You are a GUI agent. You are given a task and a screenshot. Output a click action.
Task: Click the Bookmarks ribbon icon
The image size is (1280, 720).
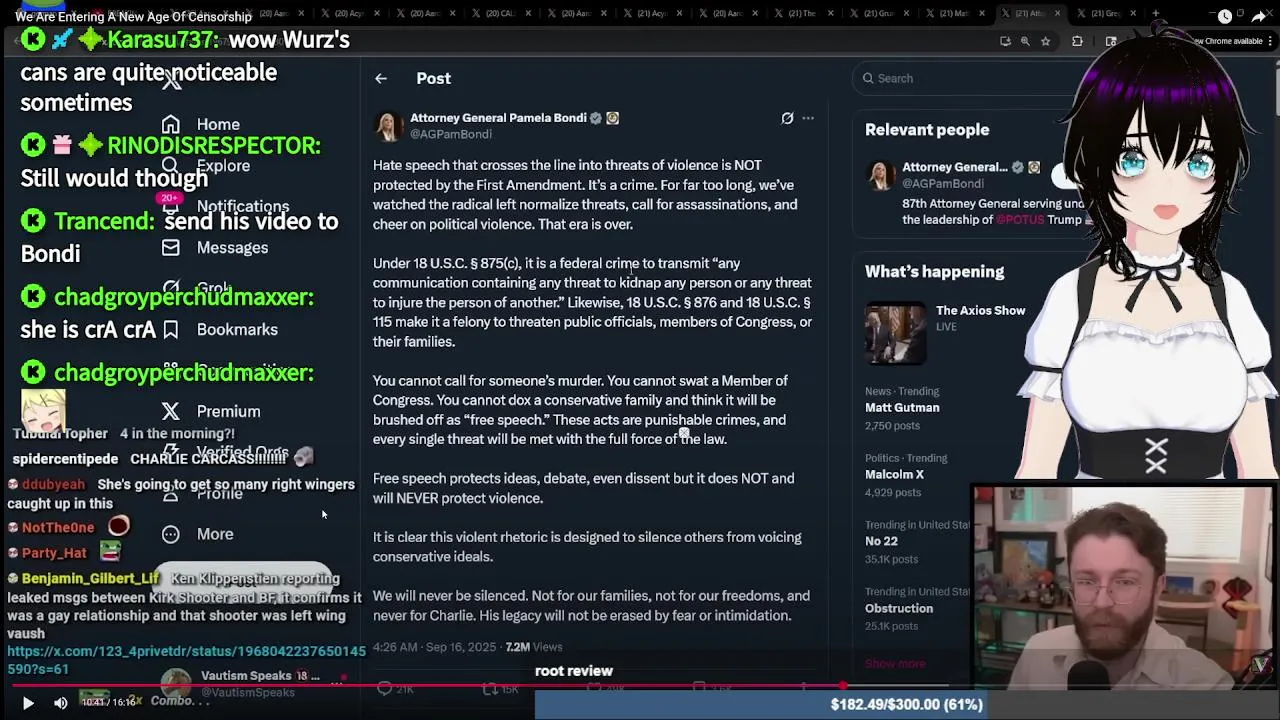click(x=171, y=330)
